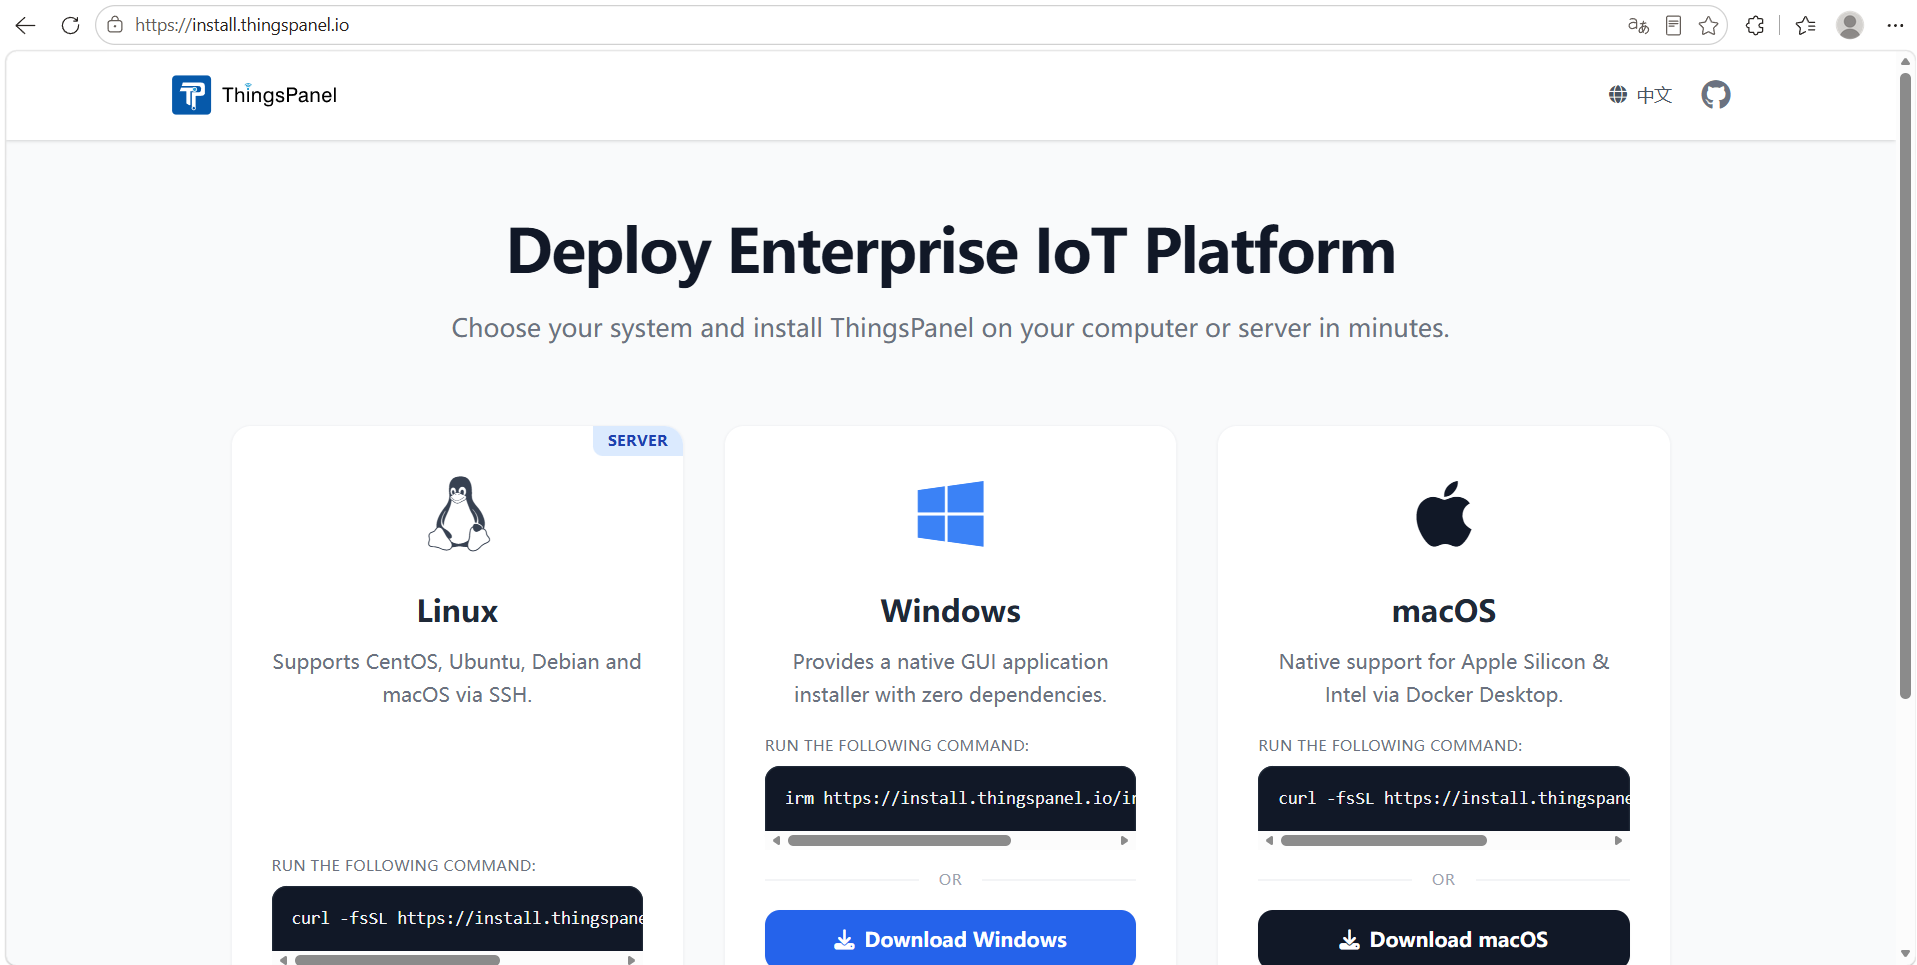This screenshot has height=965, width=1917.
Task: Click the Deploy Enterprise IoT Platform heading
Action: click(951, 251)
